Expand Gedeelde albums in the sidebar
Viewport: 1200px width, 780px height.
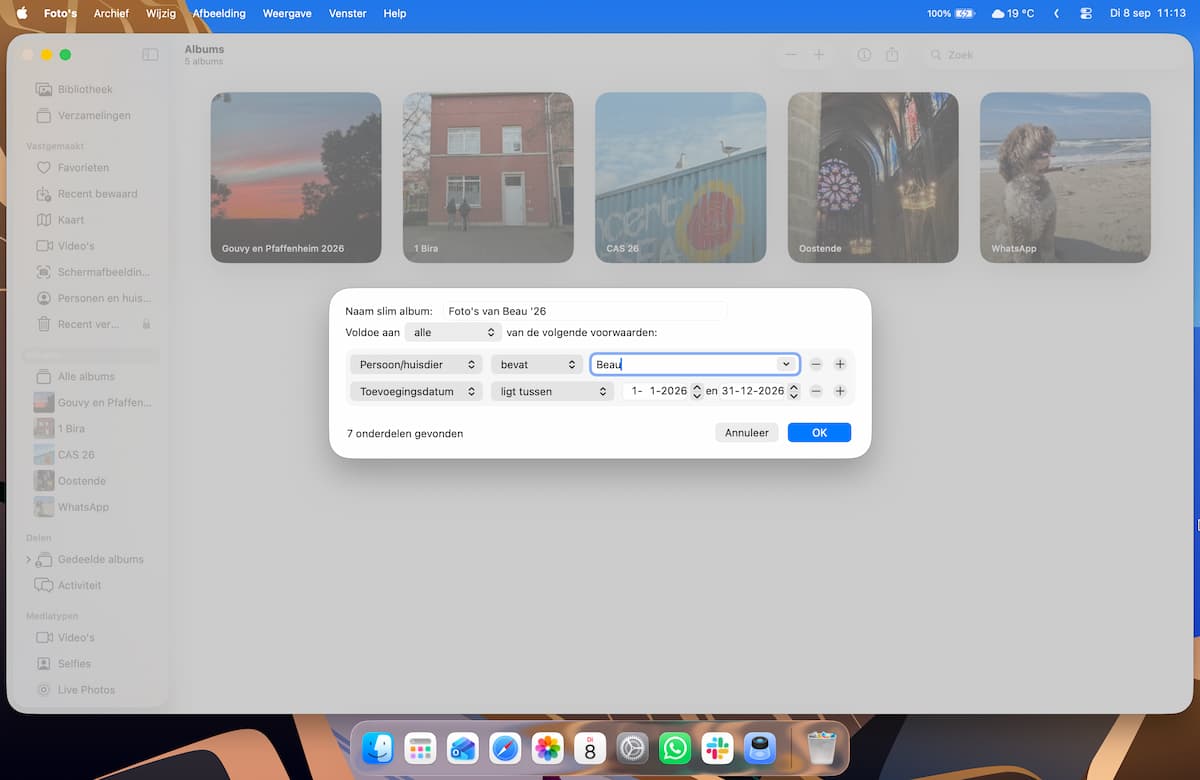tap(28, 560)
